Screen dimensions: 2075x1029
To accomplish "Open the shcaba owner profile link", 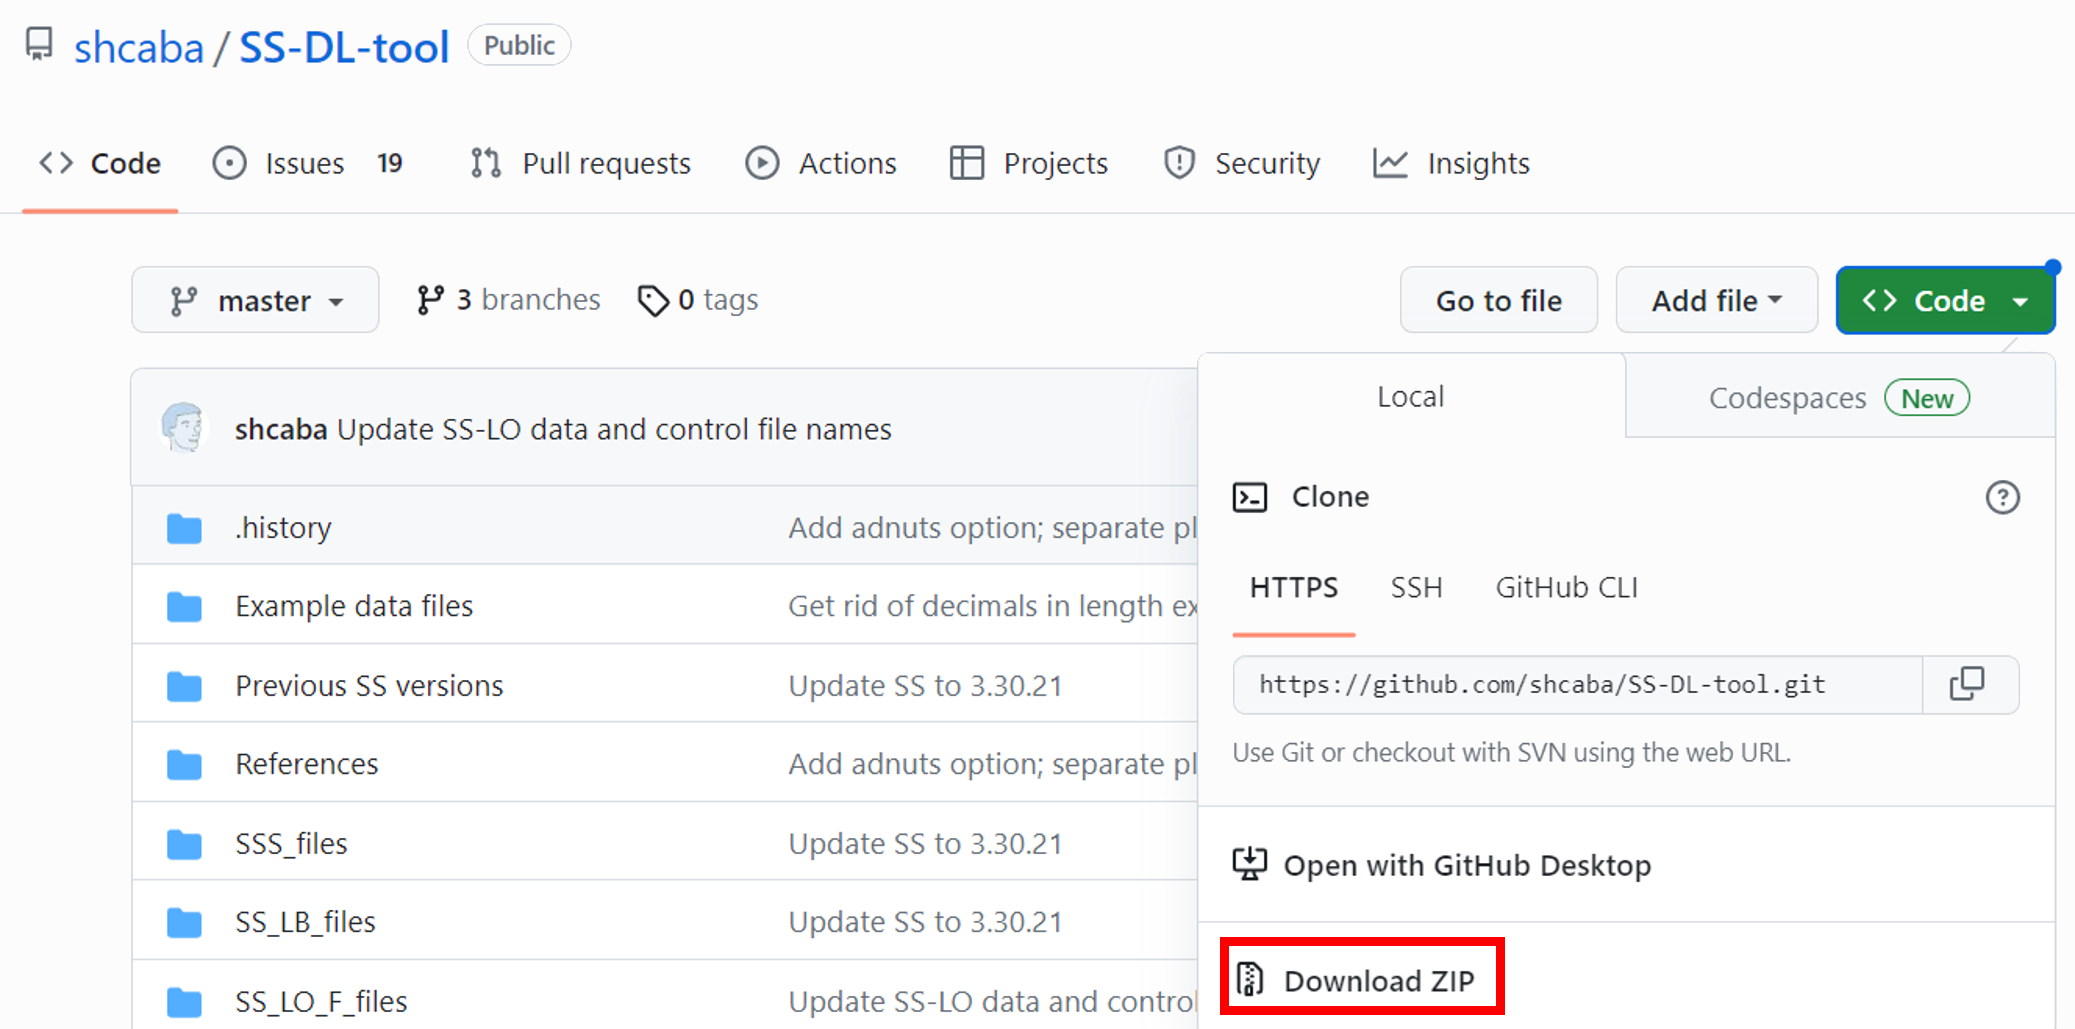I will pyautogui.click(x=139, y=47).
